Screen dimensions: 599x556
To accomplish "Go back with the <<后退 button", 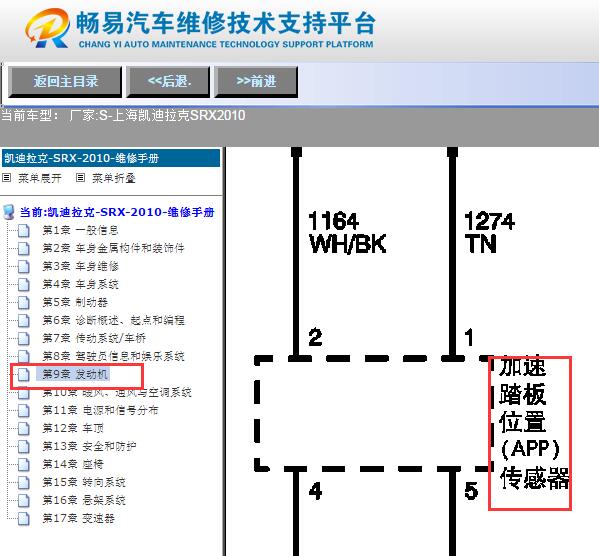I will pos(168,81).
